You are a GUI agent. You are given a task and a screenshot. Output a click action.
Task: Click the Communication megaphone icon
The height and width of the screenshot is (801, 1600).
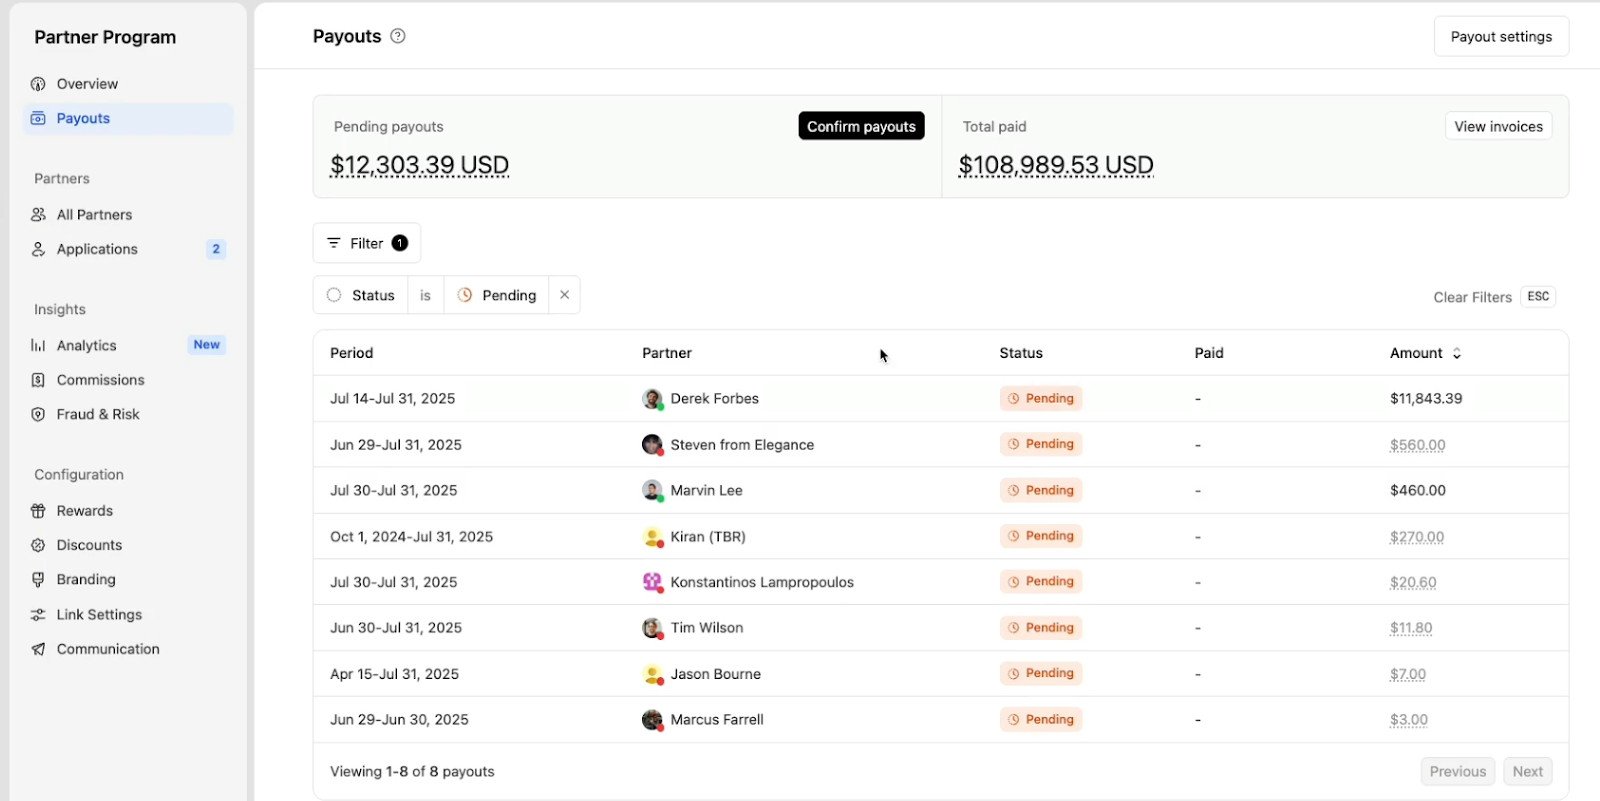pyautogui.click(x=38, y=649)
